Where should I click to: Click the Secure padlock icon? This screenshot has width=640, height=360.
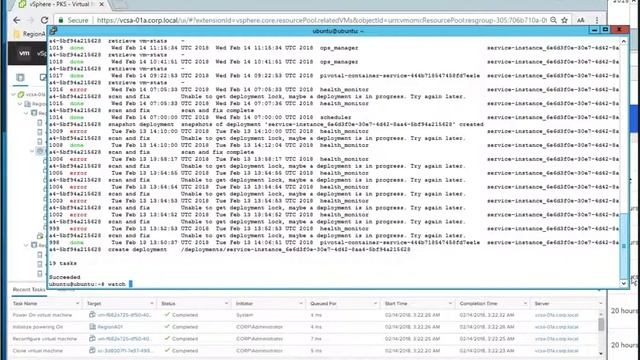click(61, 20)
